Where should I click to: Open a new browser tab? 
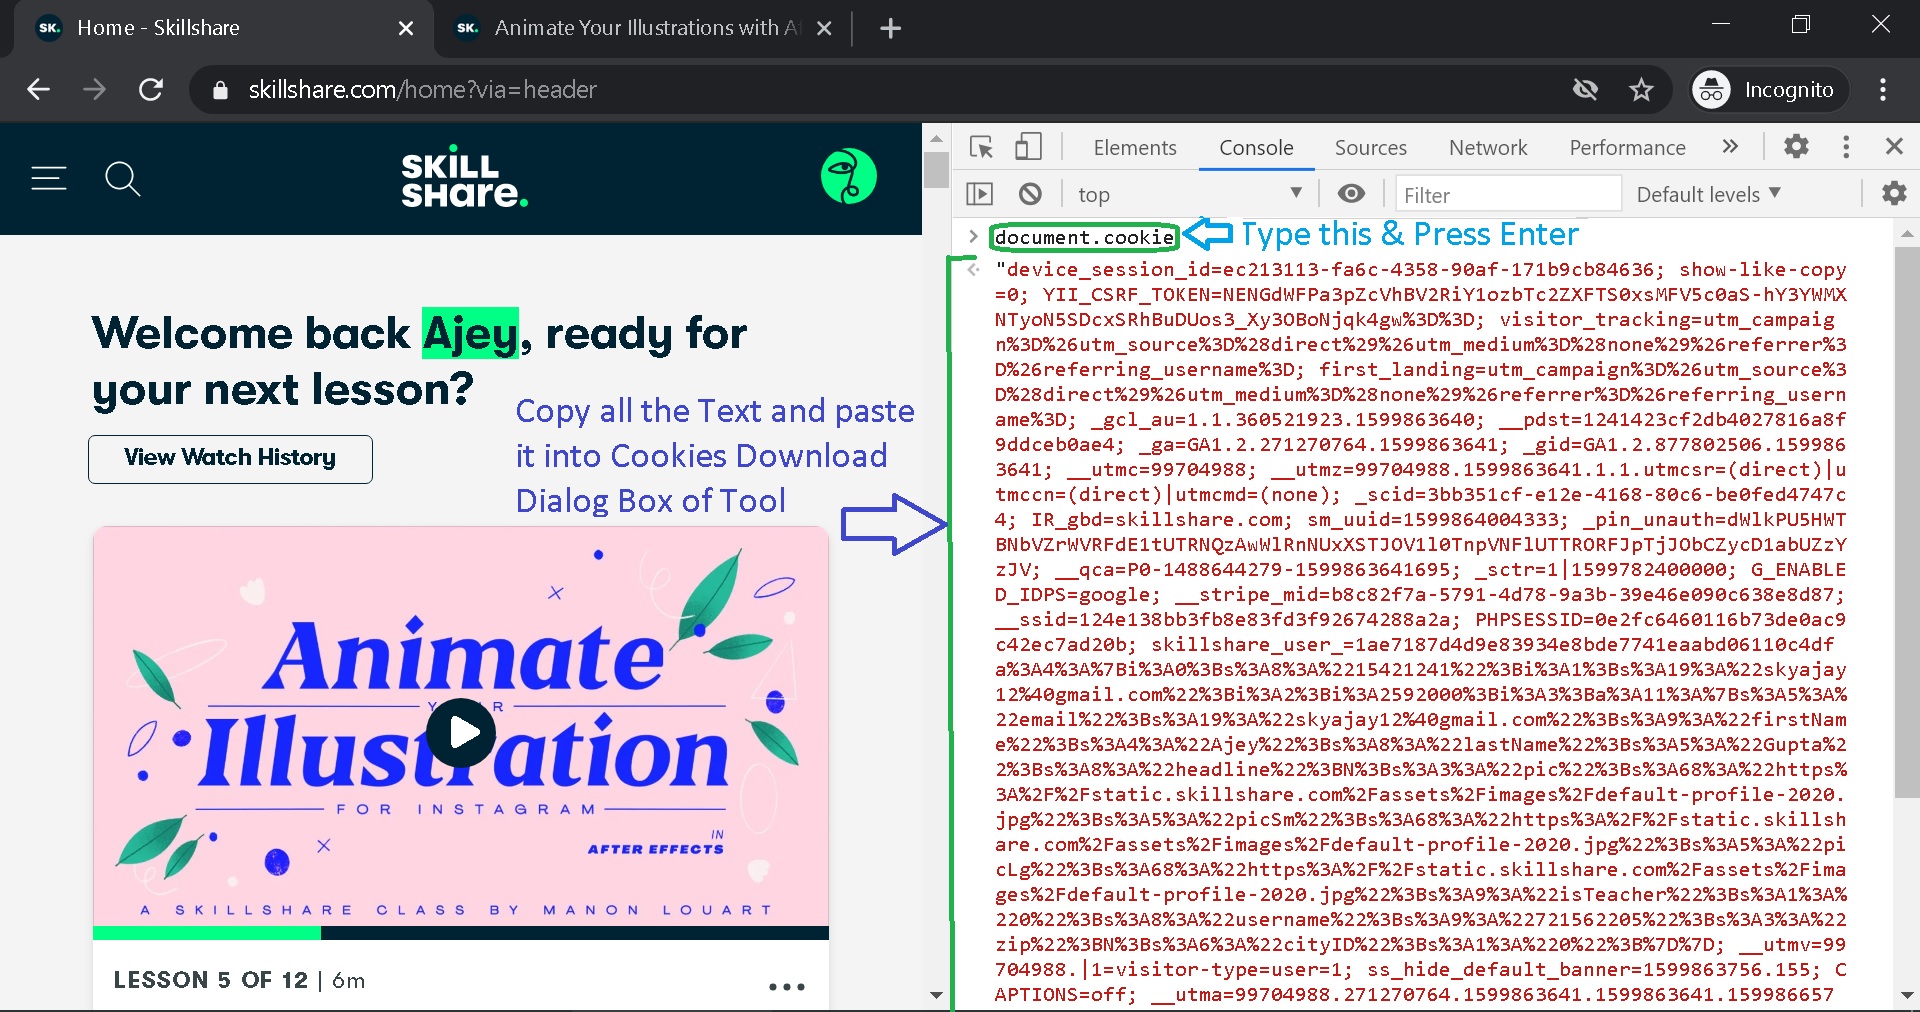[x=890, y=29]
